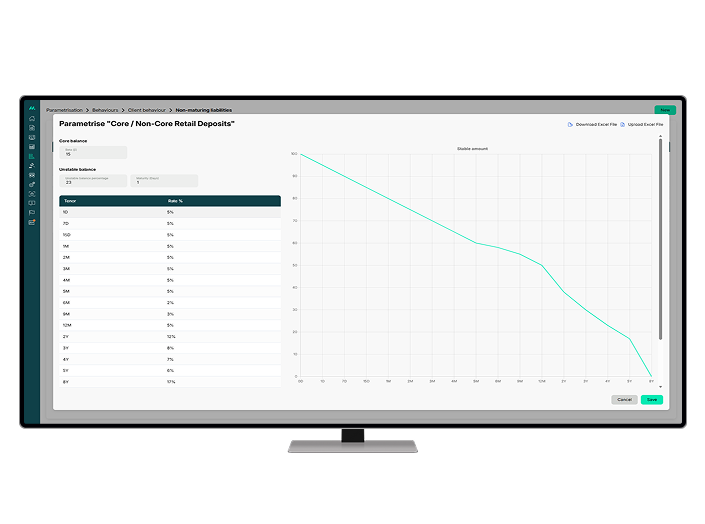
Task: Select rate cell in 3M row
Action: [170, 269]
